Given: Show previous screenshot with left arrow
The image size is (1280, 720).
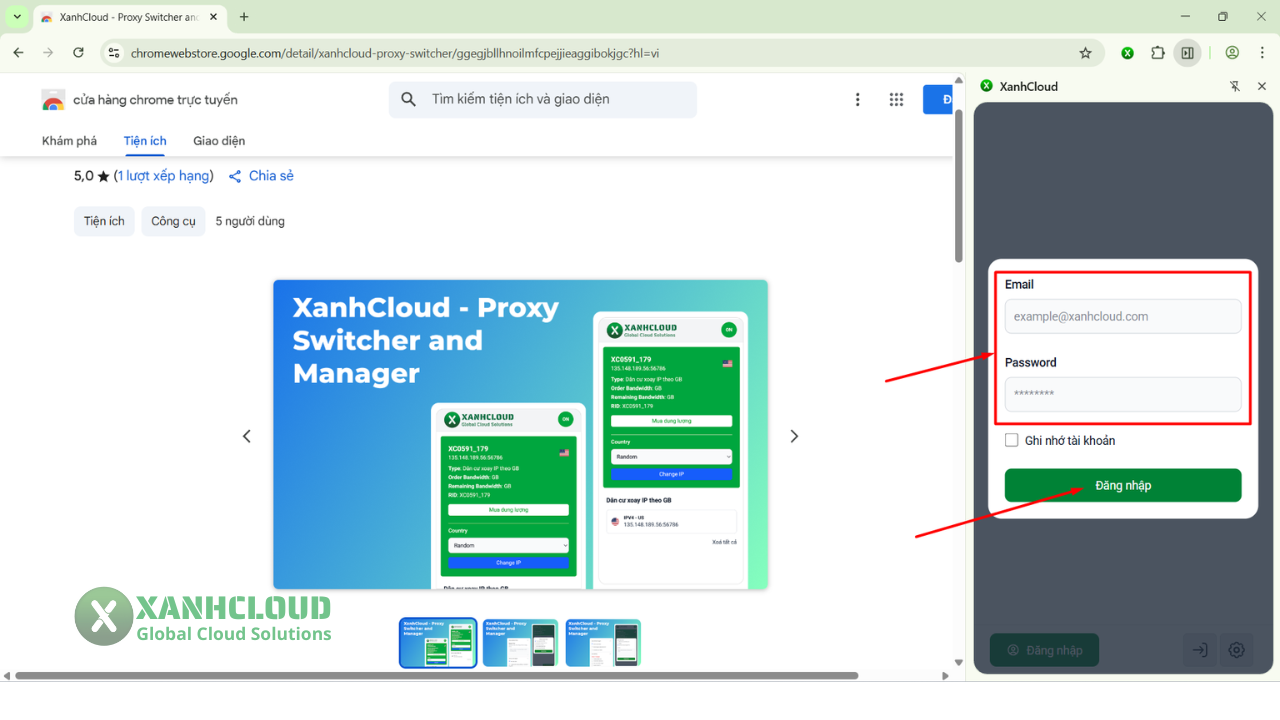Looking at the screenshot, I should coord(247,436).
